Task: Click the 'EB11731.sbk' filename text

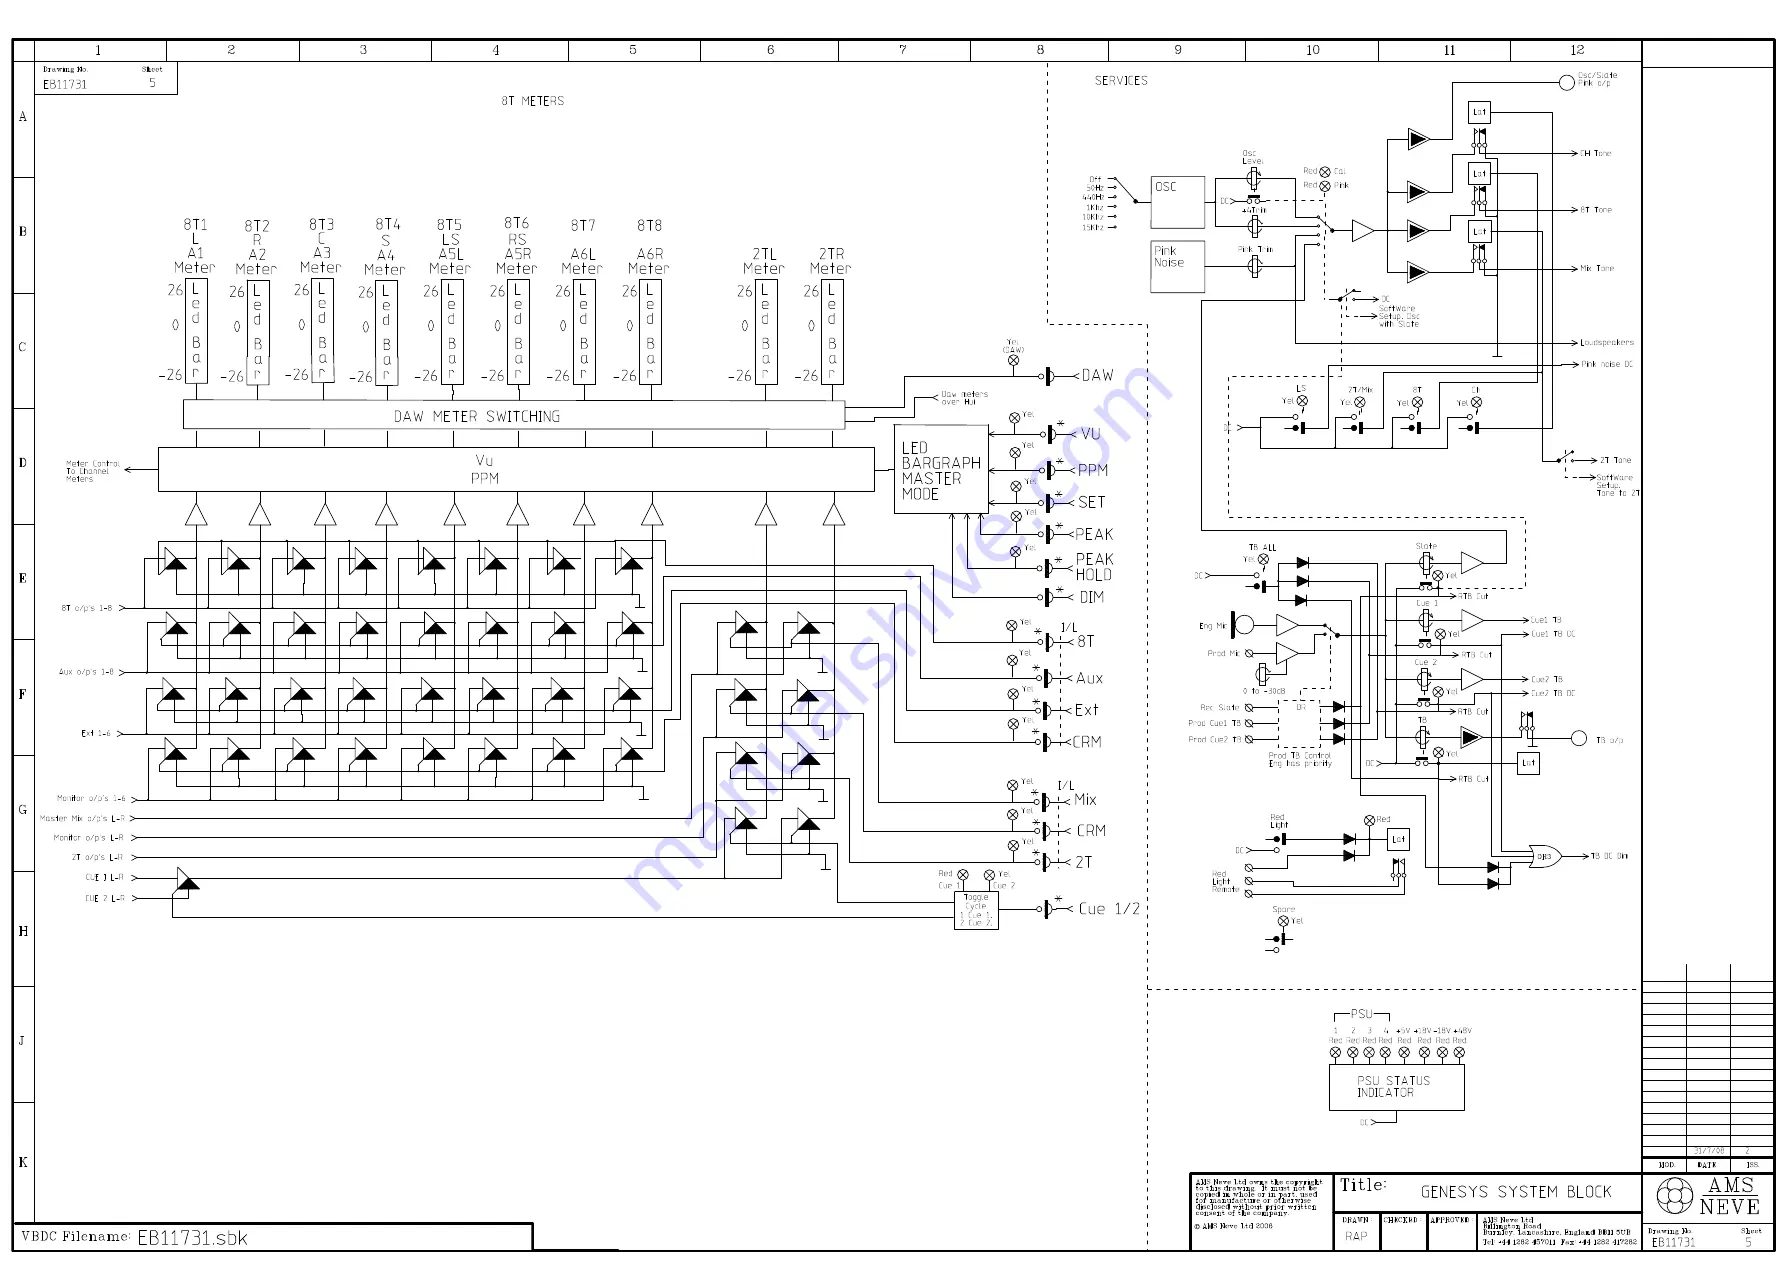Action: tap(192, 1237)
